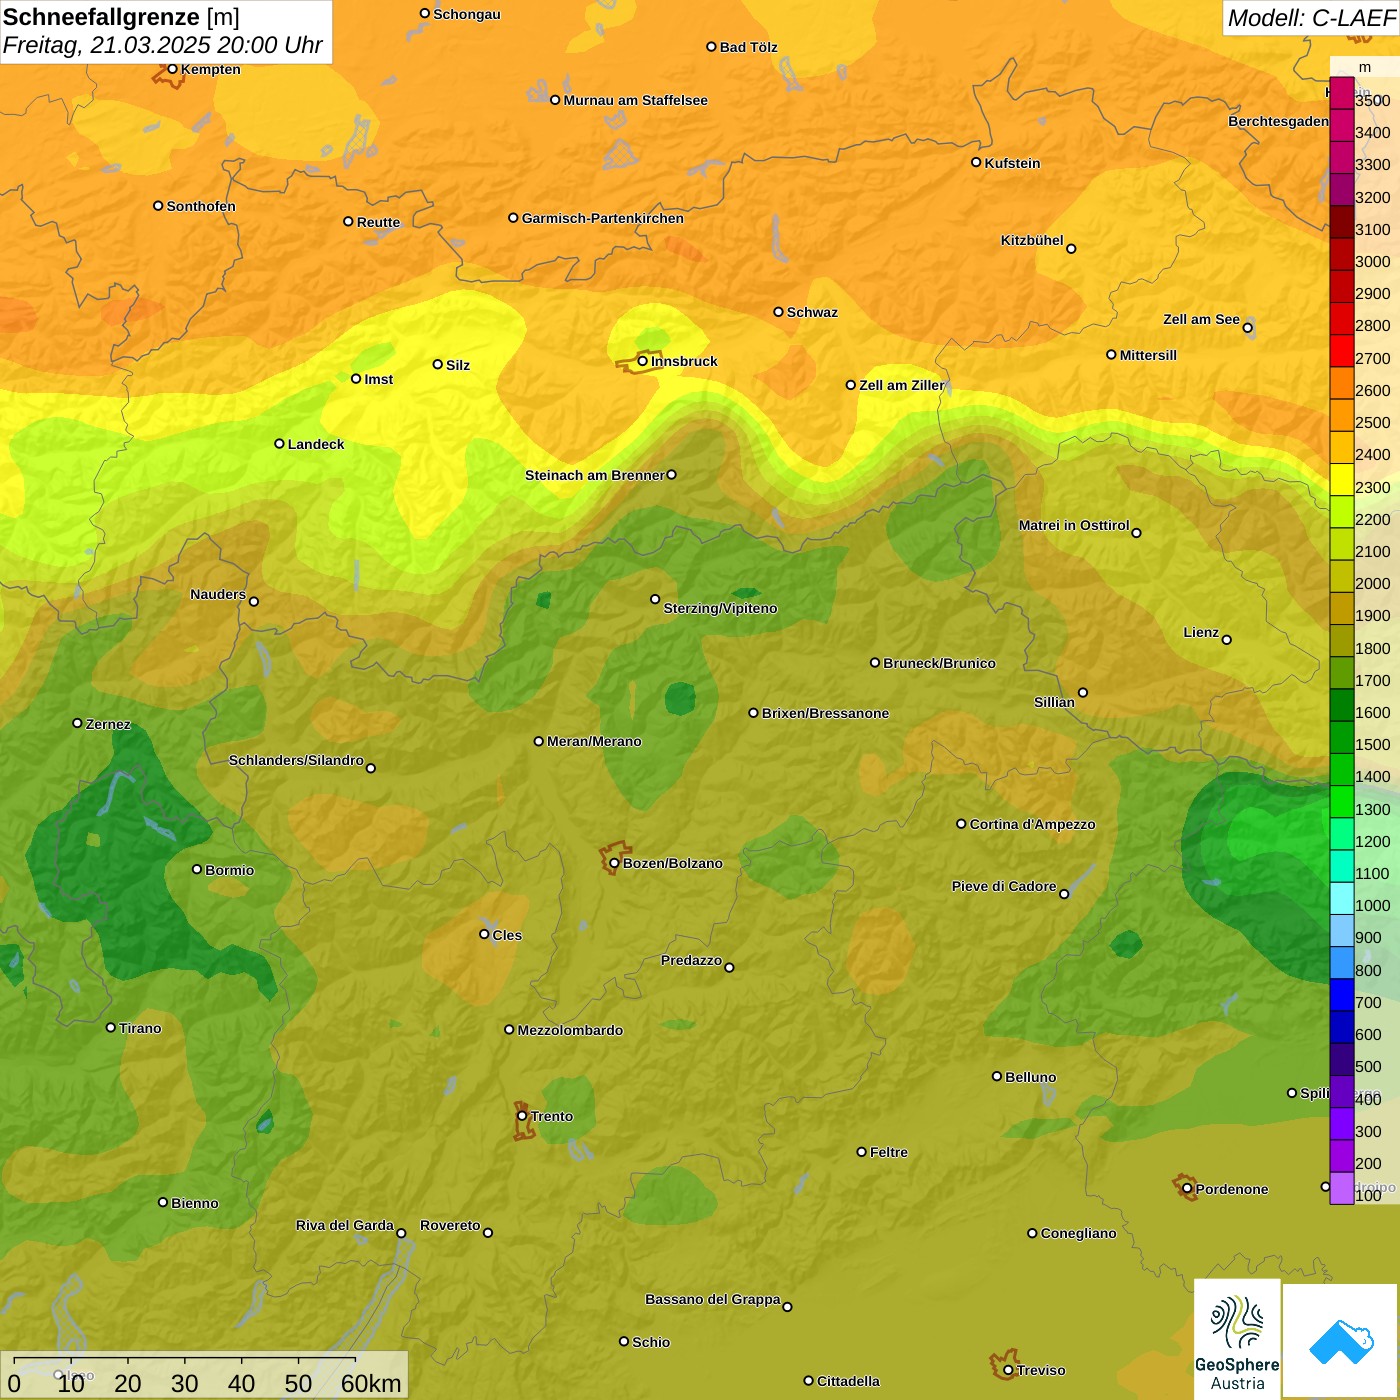Click the Tirano location marker
The image size is (1400, 1400).
[x=111, y=1027]
